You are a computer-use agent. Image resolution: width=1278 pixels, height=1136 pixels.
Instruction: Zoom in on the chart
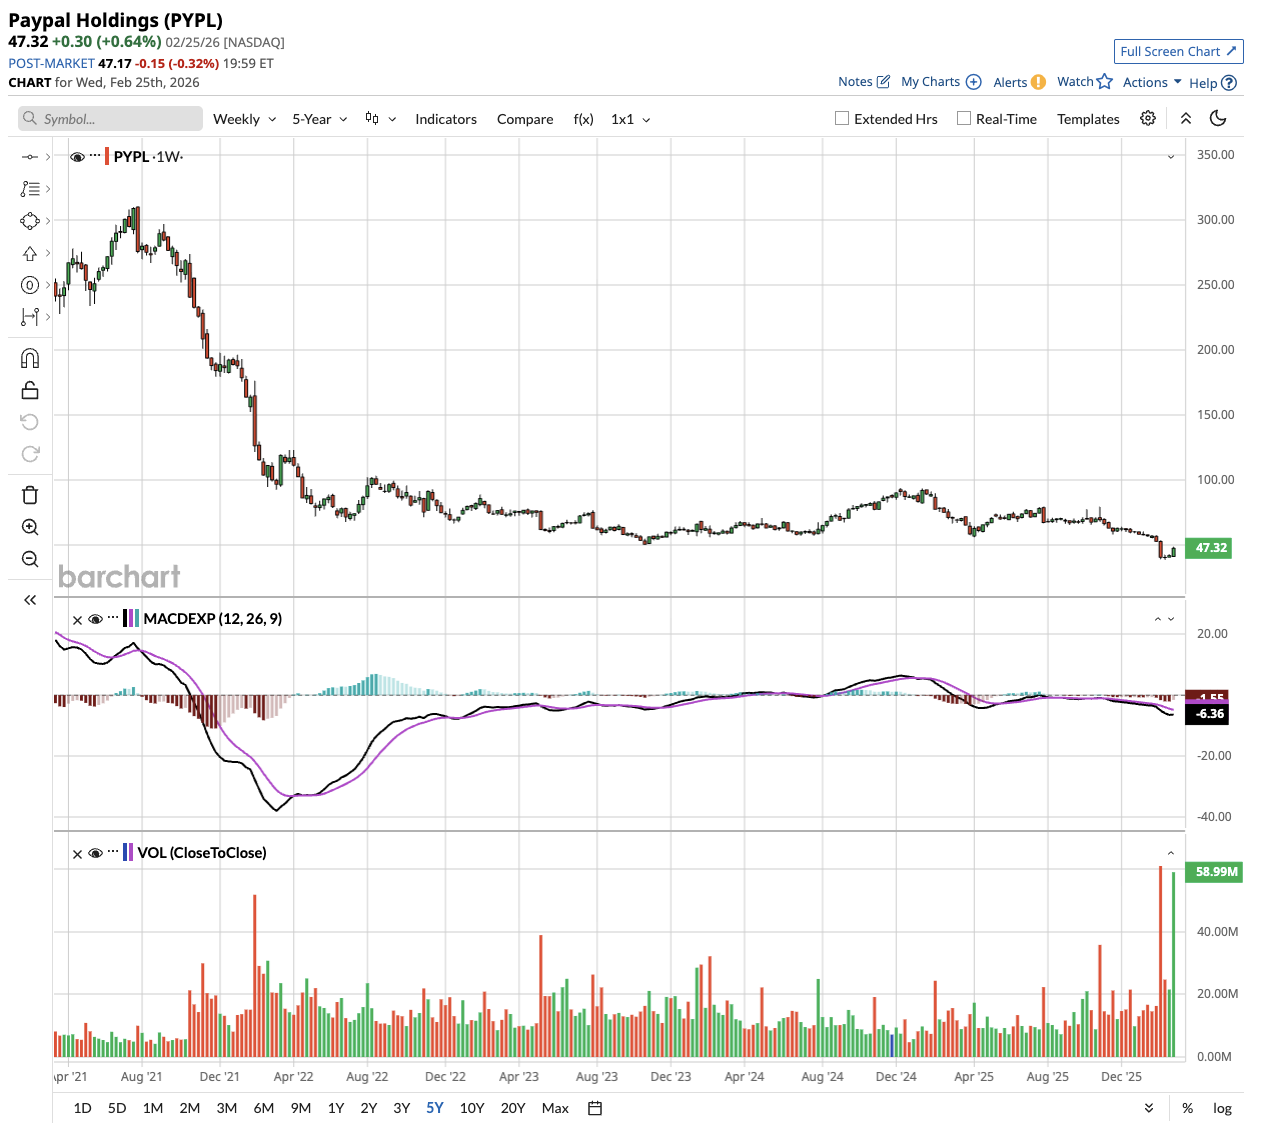30,527
